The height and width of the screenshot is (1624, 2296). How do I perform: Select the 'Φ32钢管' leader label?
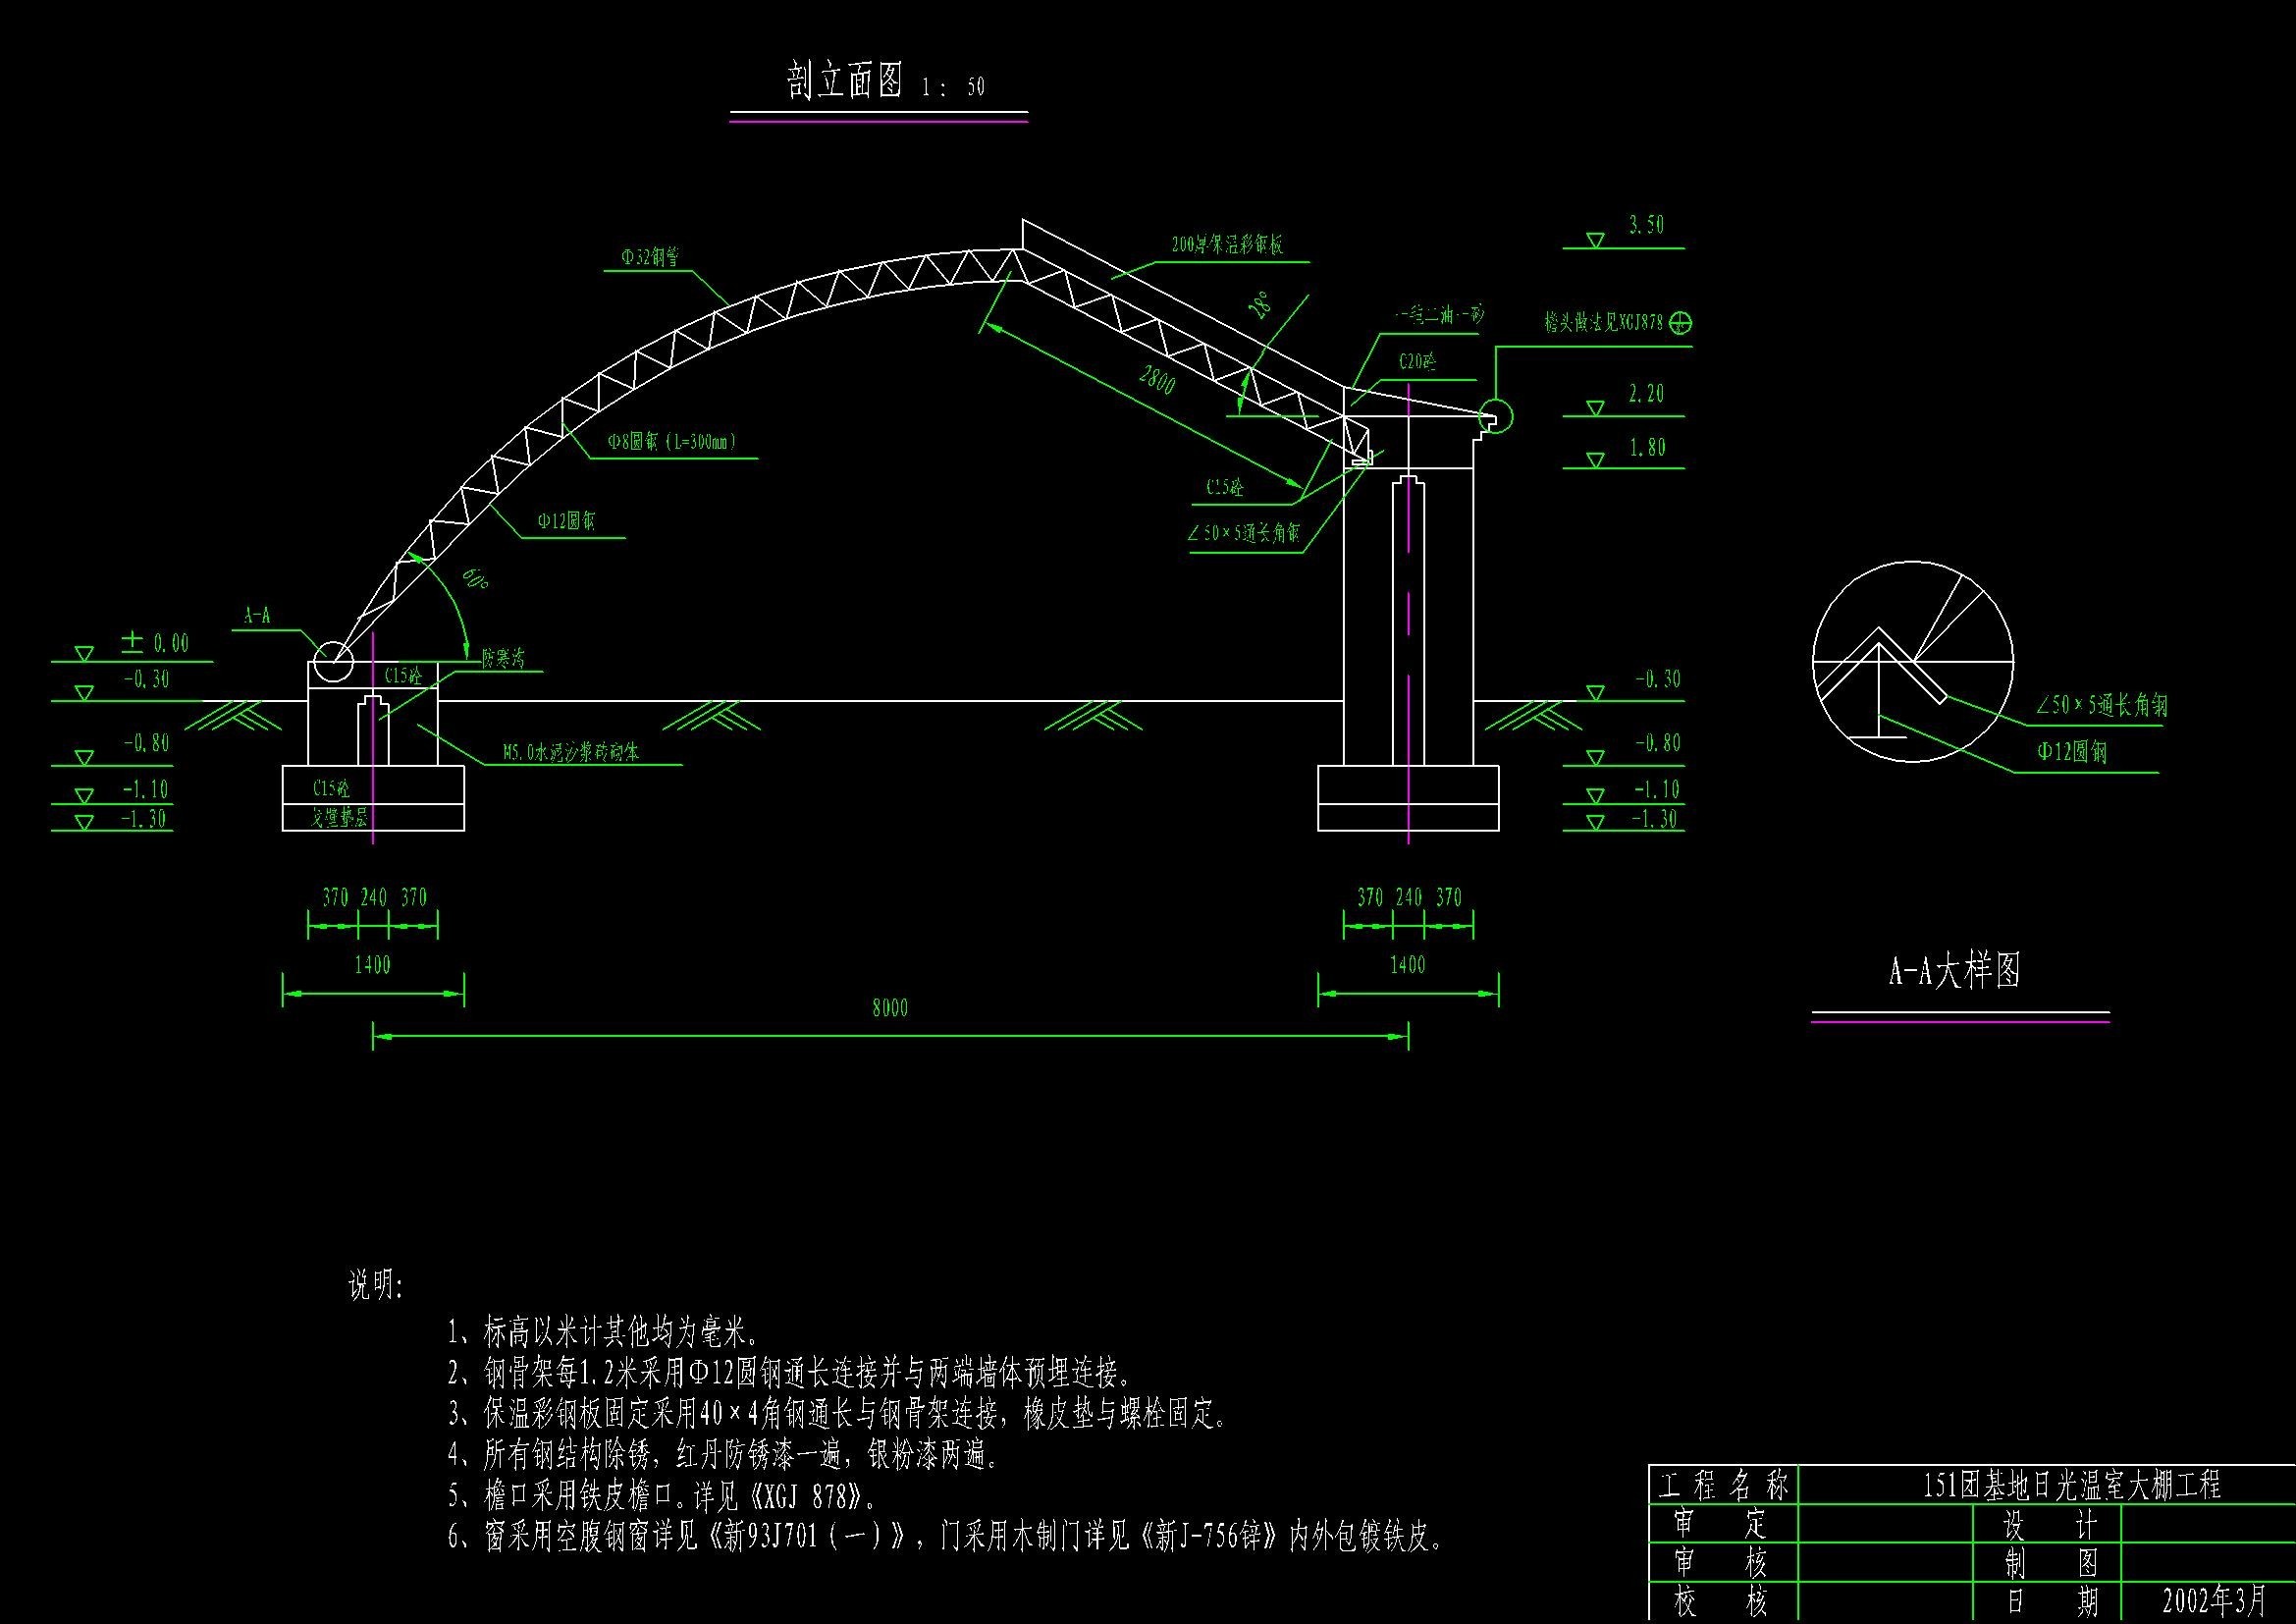pos(651,257)
